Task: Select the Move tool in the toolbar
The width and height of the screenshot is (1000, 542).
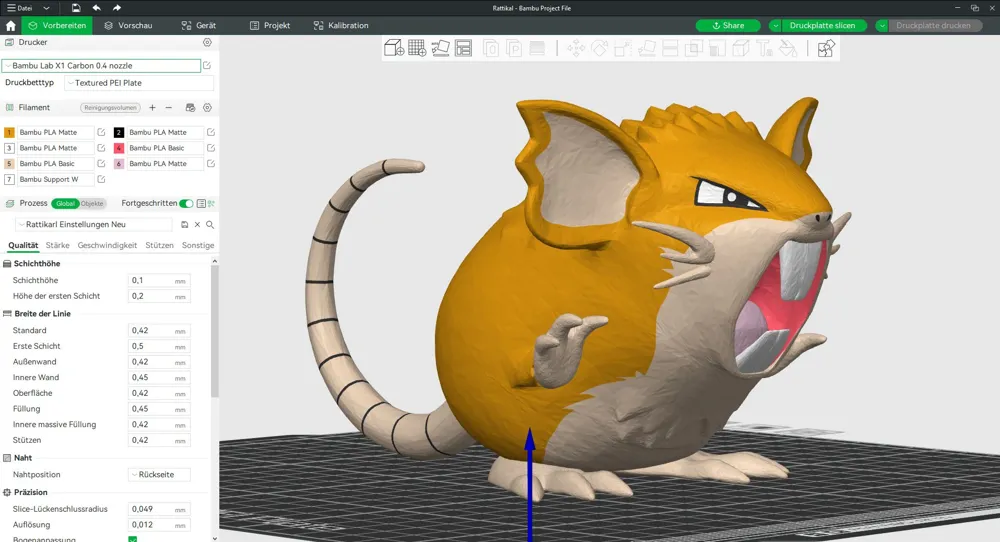Action: pos(576,48)
